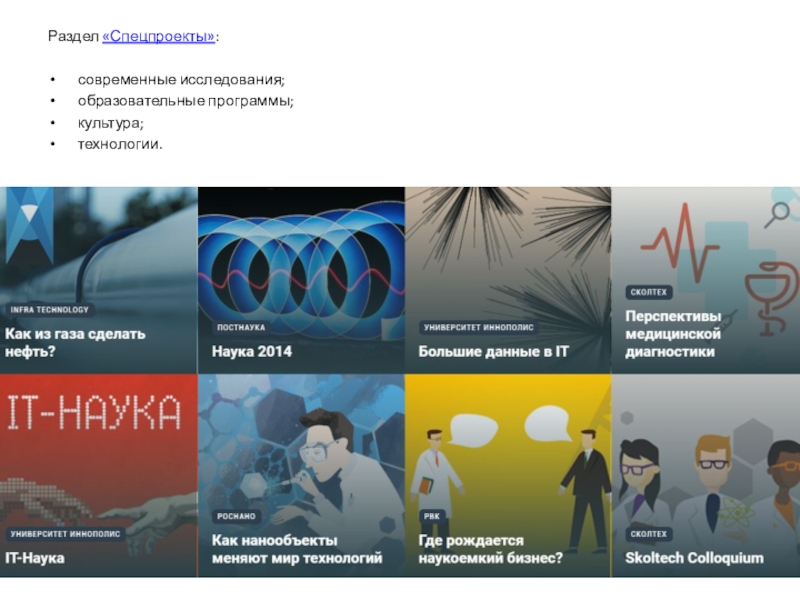Click the ПОСТНАУКА tag
This screenshot has height=600, width=800.
point(241,328)
